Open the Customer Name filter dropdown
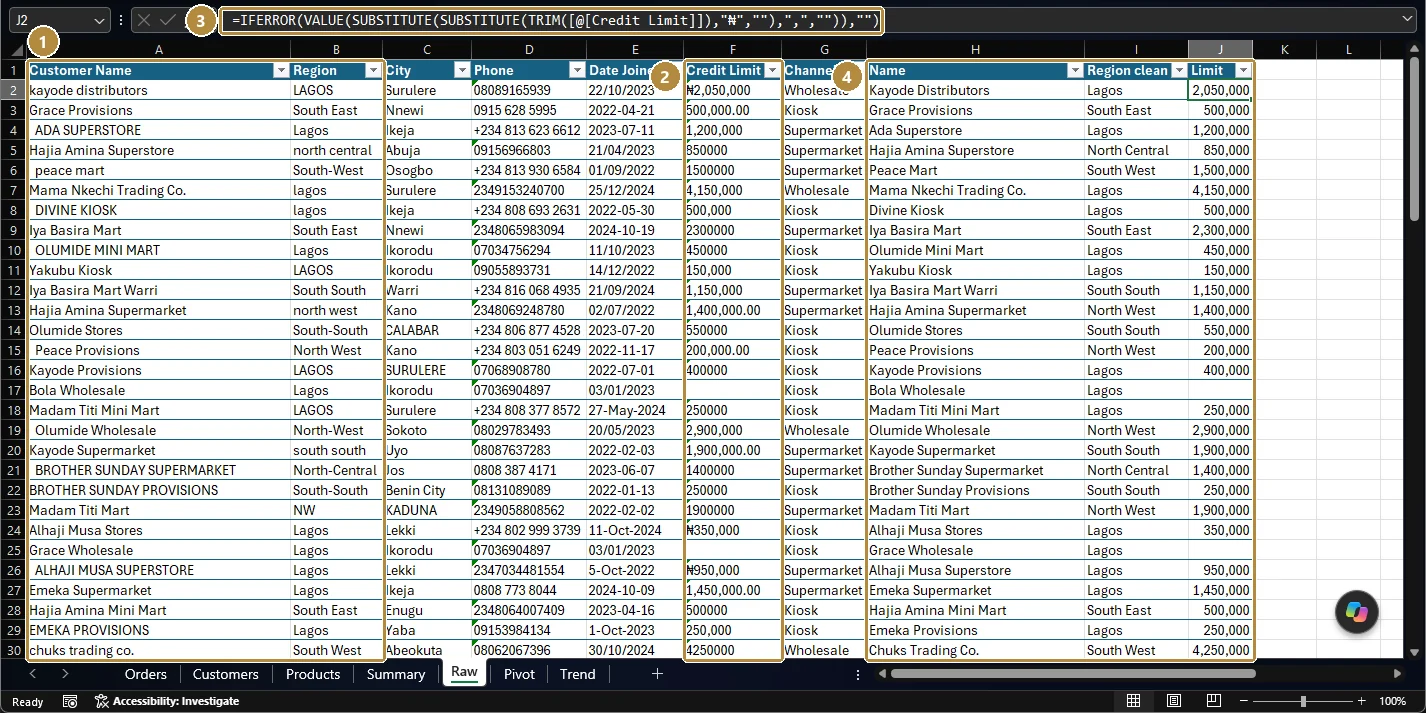1426x713 pixels. click(280, 70)
